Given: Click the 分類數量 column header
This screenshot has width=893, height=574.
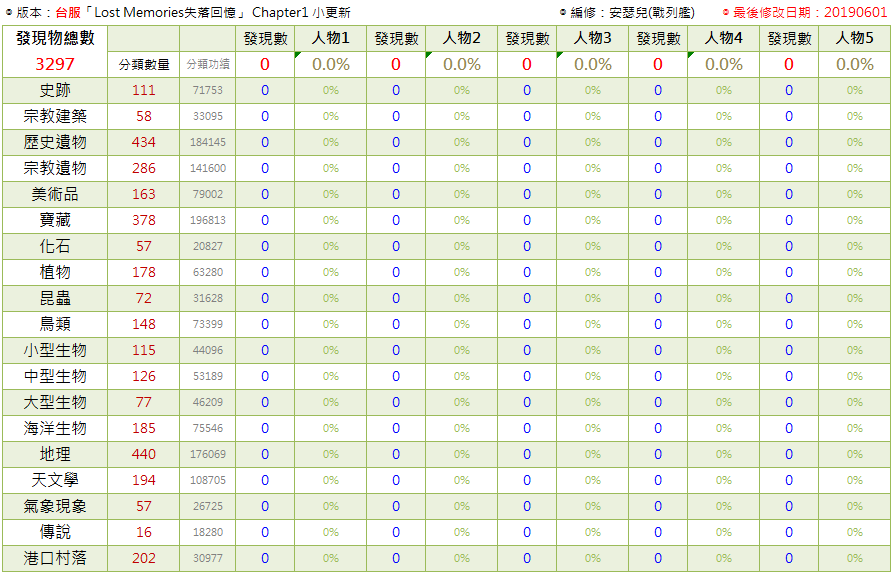Looking at the screenshot, I should point(144,64).
